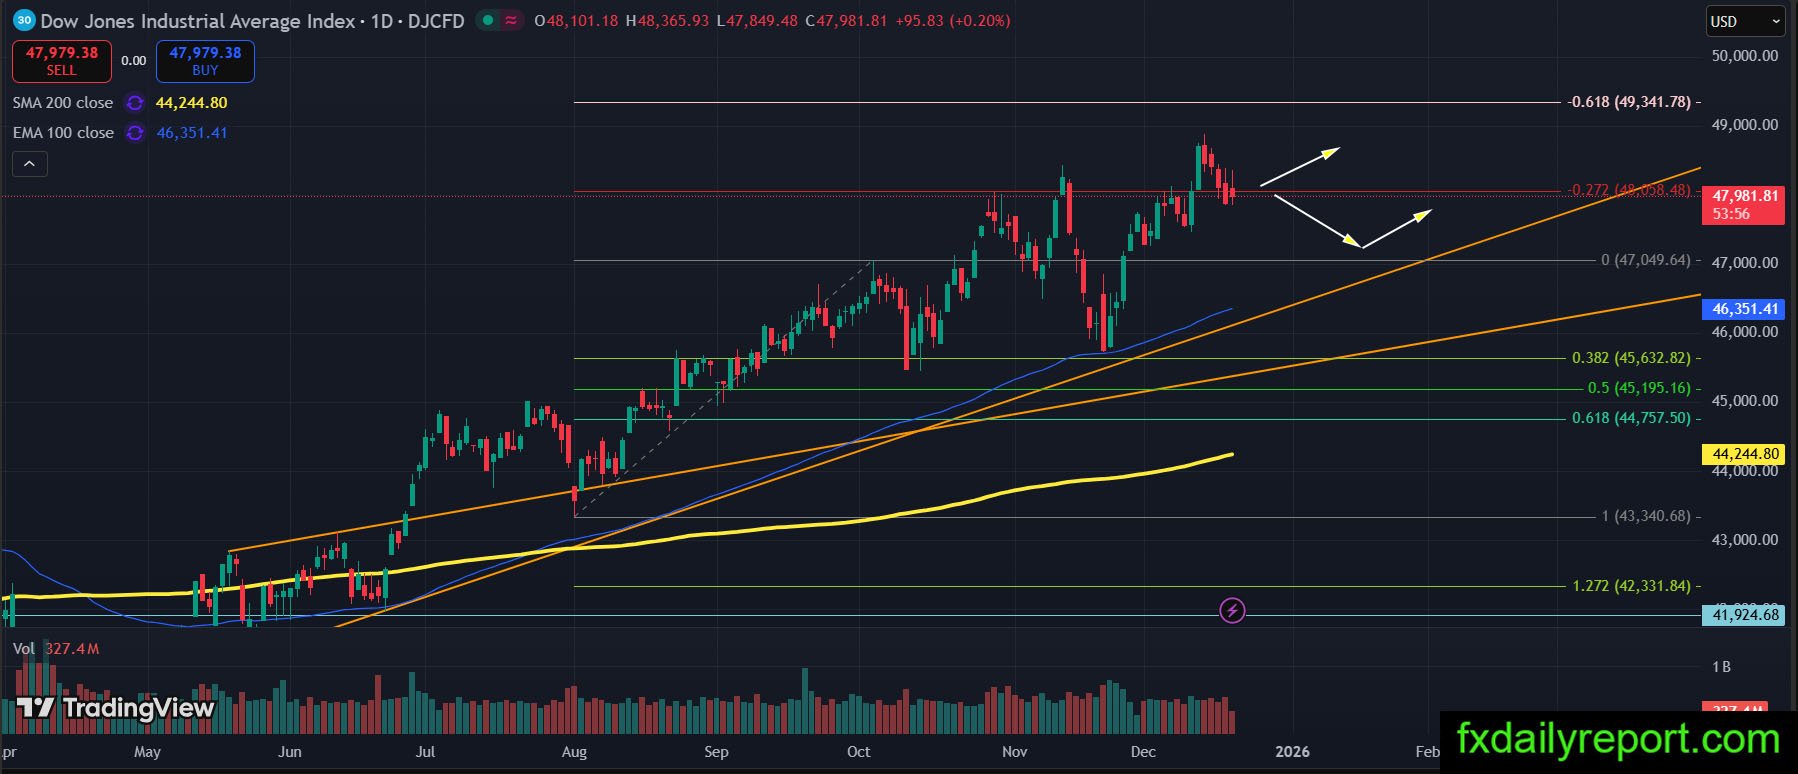This screenshot has width=1798, height=774.
Task: Click the 43,000.00 price axis label
Action: pos(1745,540)
